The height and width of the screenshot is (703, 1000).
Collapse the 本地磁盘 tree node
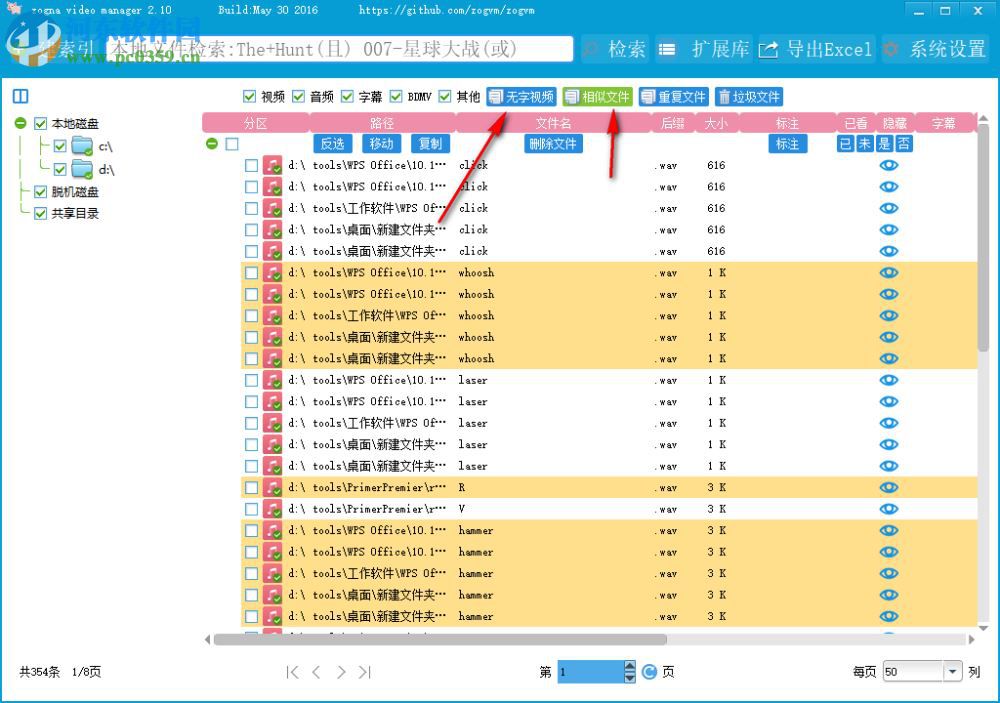coord(20,123)
